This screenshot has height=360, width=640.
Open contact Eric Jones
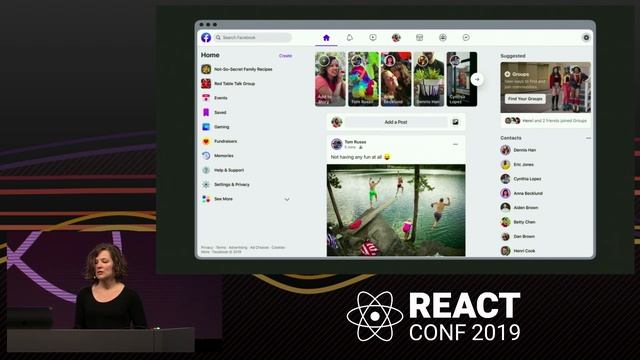pos(523,164)
